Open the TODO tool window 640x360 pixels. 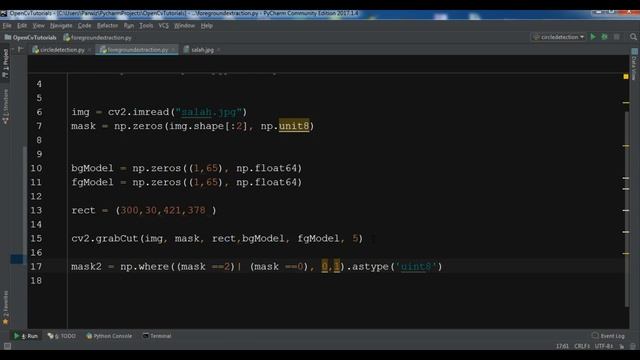coord(62,336)
